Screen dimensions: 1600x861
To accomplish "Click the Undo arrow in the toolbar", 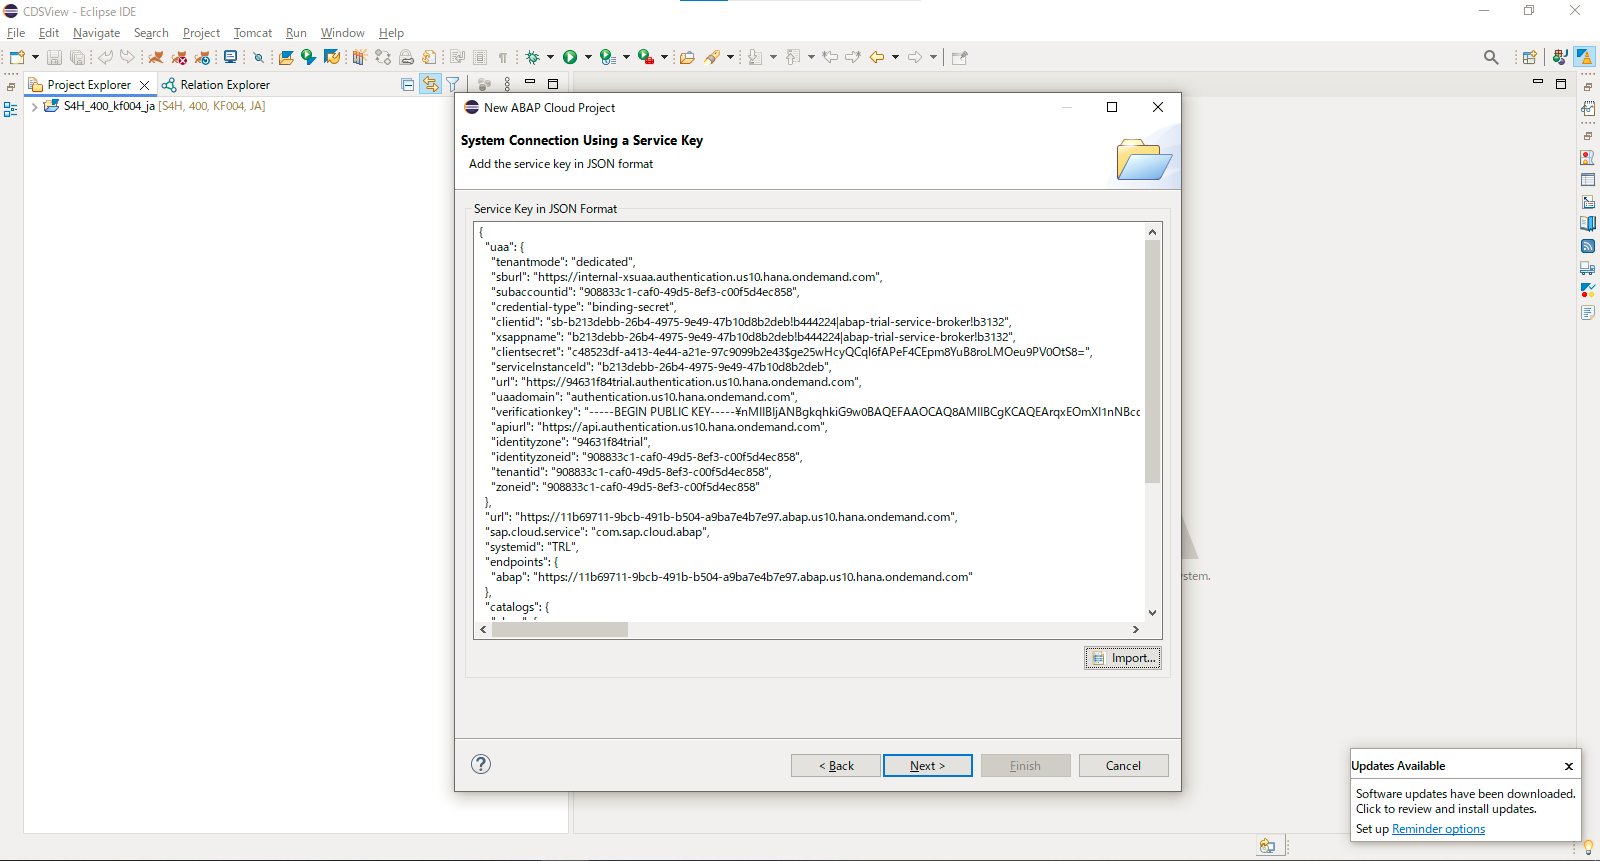I will click(x=105, y=57).
